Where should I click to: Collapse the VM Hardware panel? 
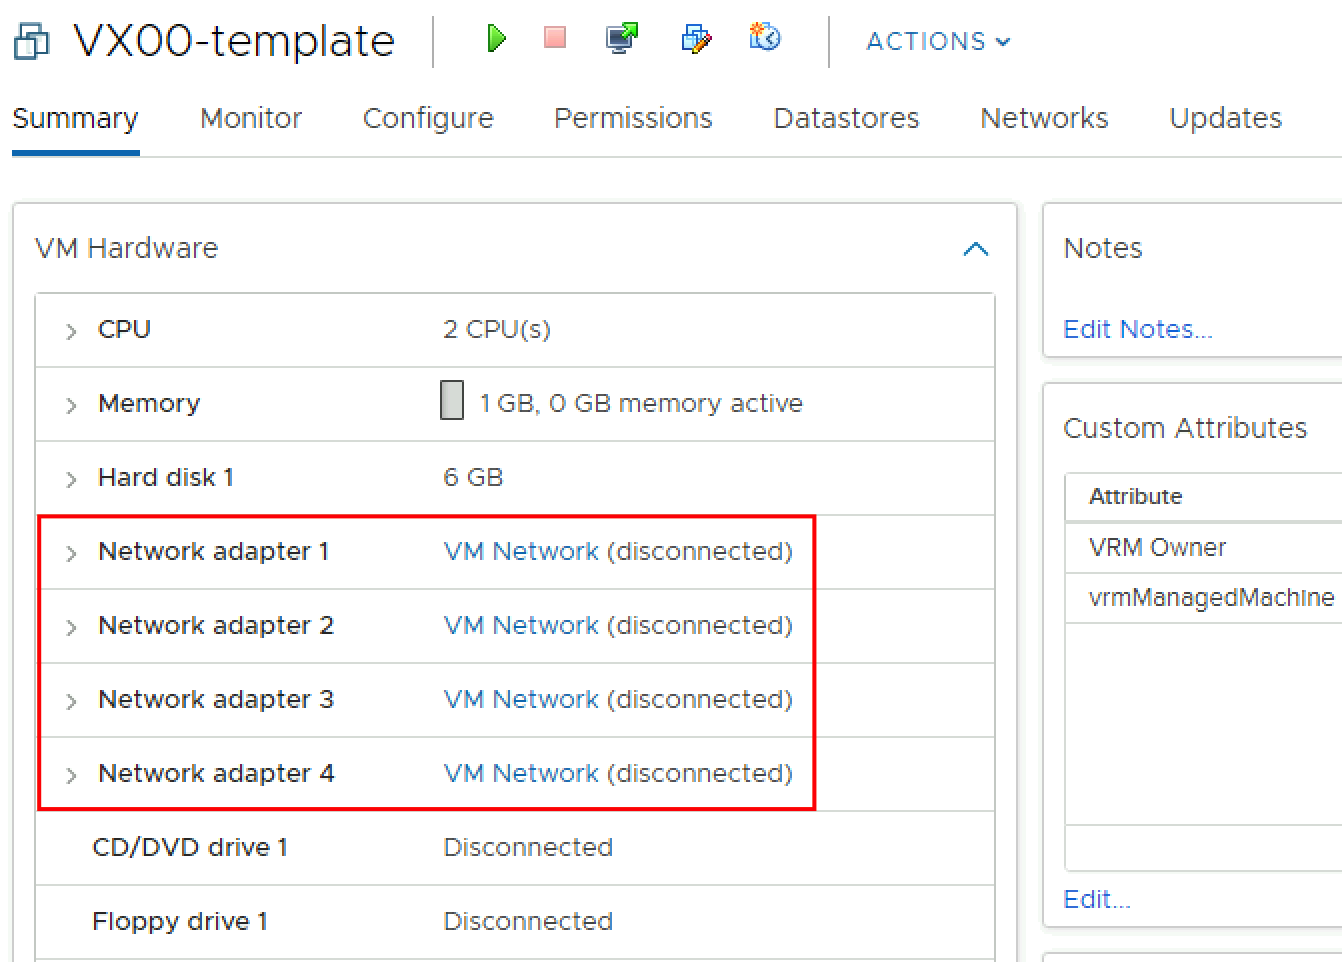pyautogui.click(x=975, y=249)
